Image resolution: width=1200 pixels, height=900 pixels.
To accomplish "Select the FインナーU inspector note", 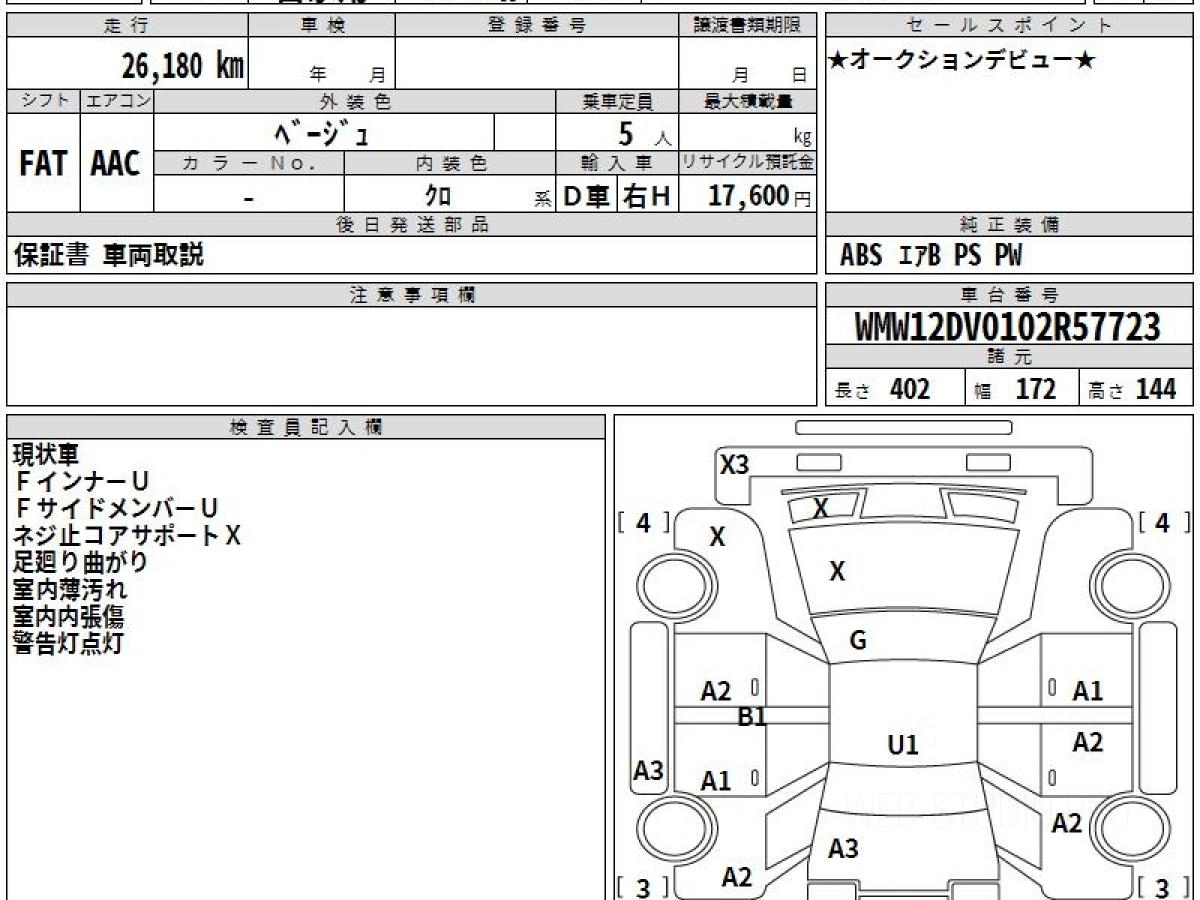I will (x=82, y=482).
